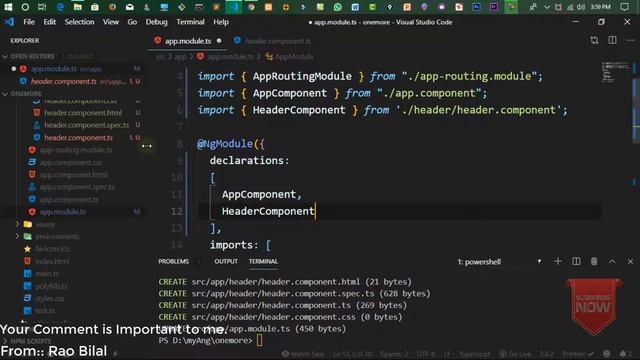
Task: Change the TypeScript language mode in status bar
Action: coord(474,354)
